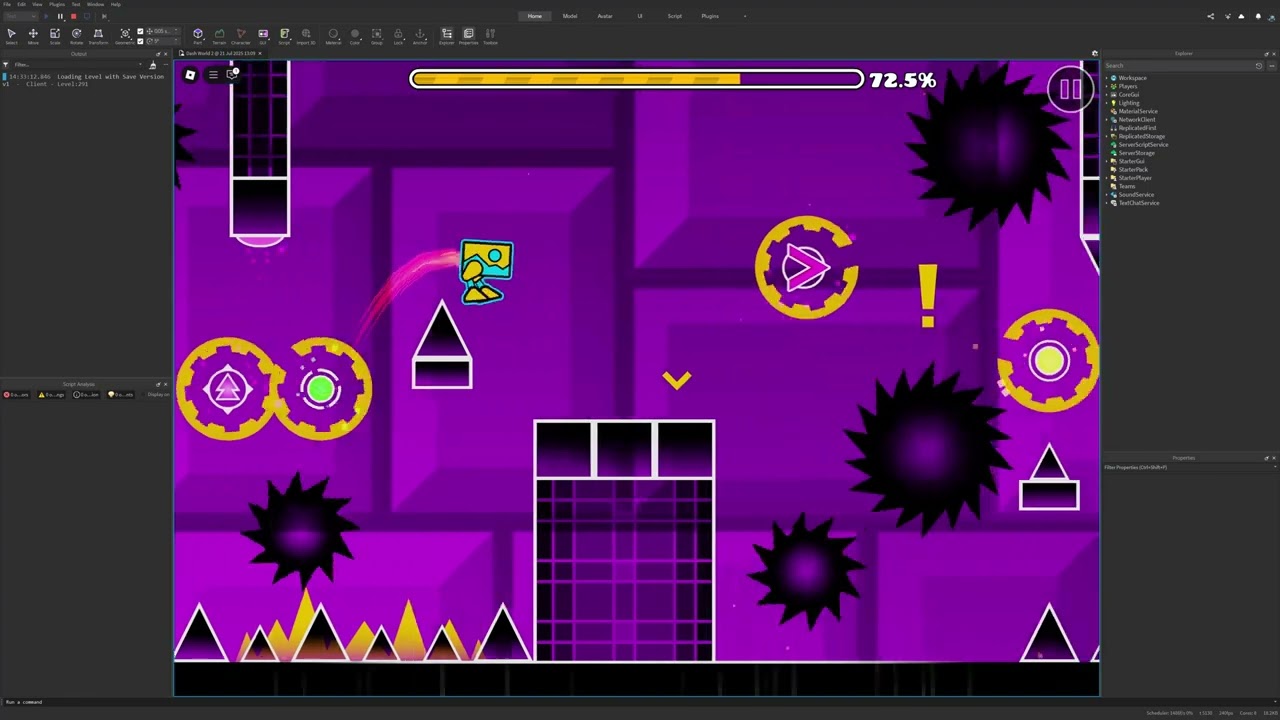Screen dimensions: 1280x720
Task: Open the Plugins menu
Action: [57, 4]
